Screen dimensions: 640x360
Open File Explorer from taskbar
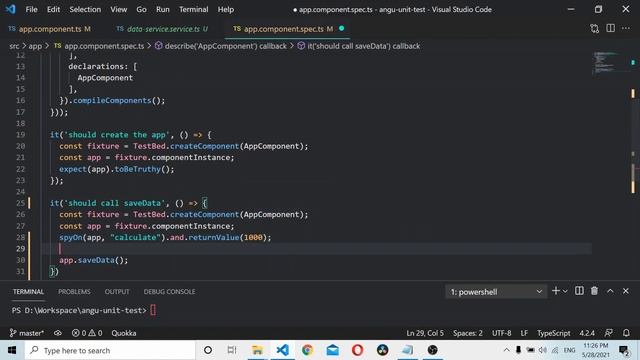tap(257, 350)
